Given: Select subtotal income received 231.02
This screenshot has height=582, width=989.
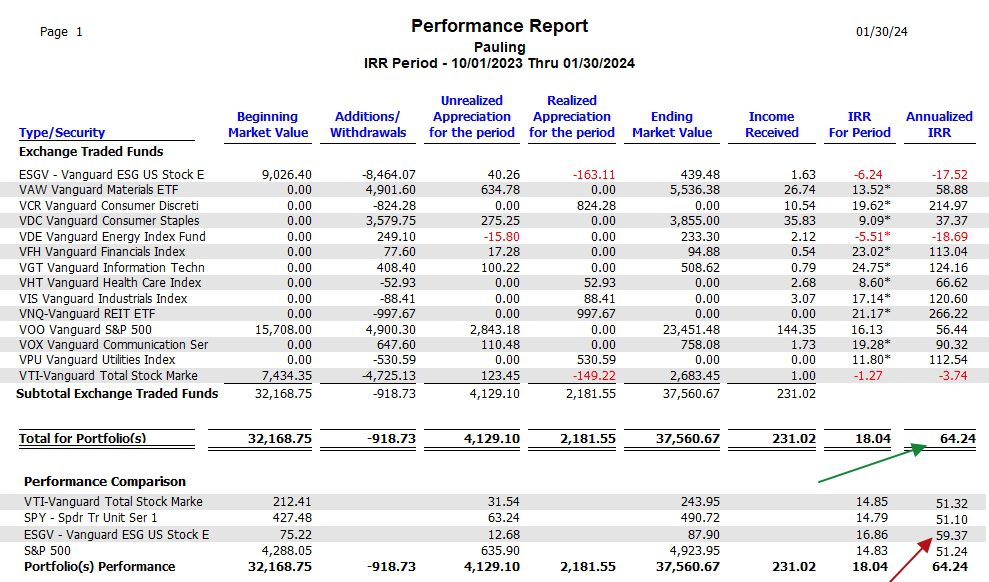Looking at the screenshot, I should (x=795, y=393).
